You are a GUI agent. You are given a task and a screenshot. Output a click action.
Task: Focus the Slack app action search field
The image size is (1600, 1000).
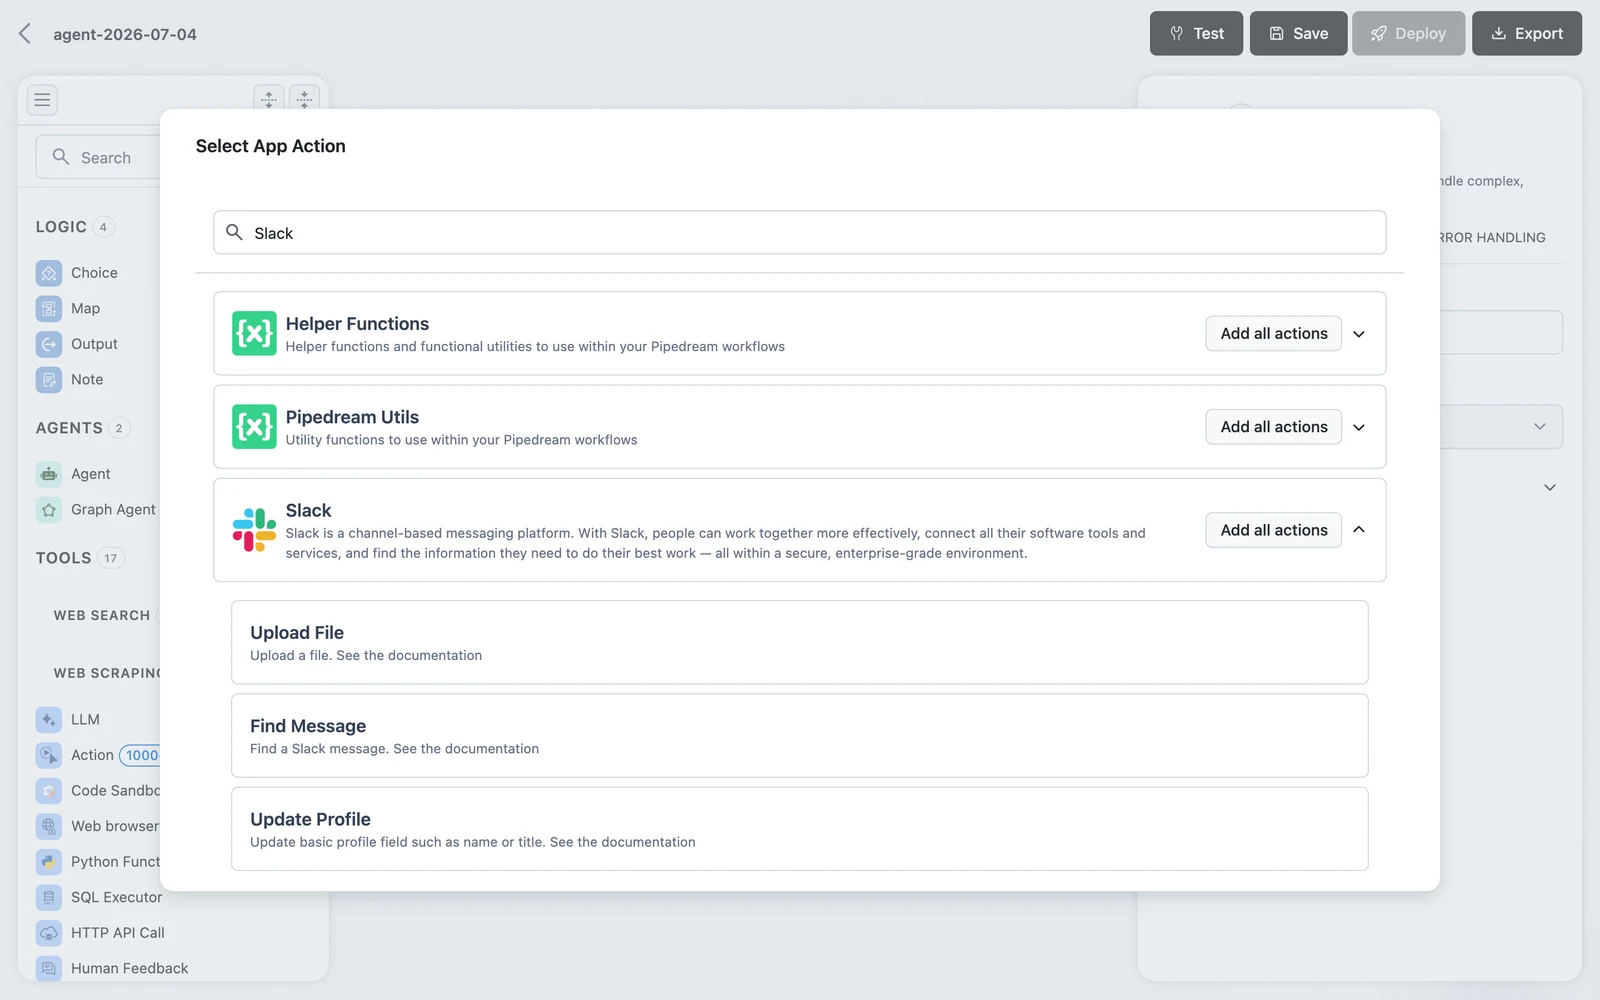tap(800, 232)
